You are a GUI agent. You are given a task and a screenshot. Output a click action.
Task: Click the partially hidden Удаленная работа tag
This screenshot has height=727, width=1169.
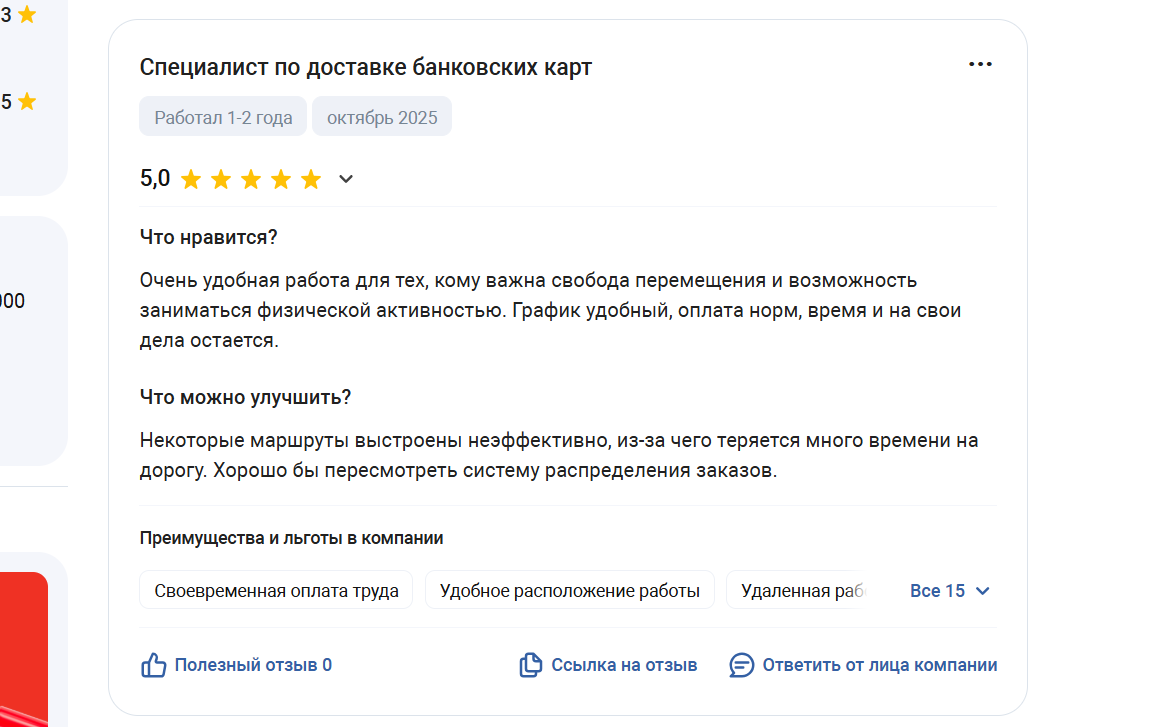point(800,590)
